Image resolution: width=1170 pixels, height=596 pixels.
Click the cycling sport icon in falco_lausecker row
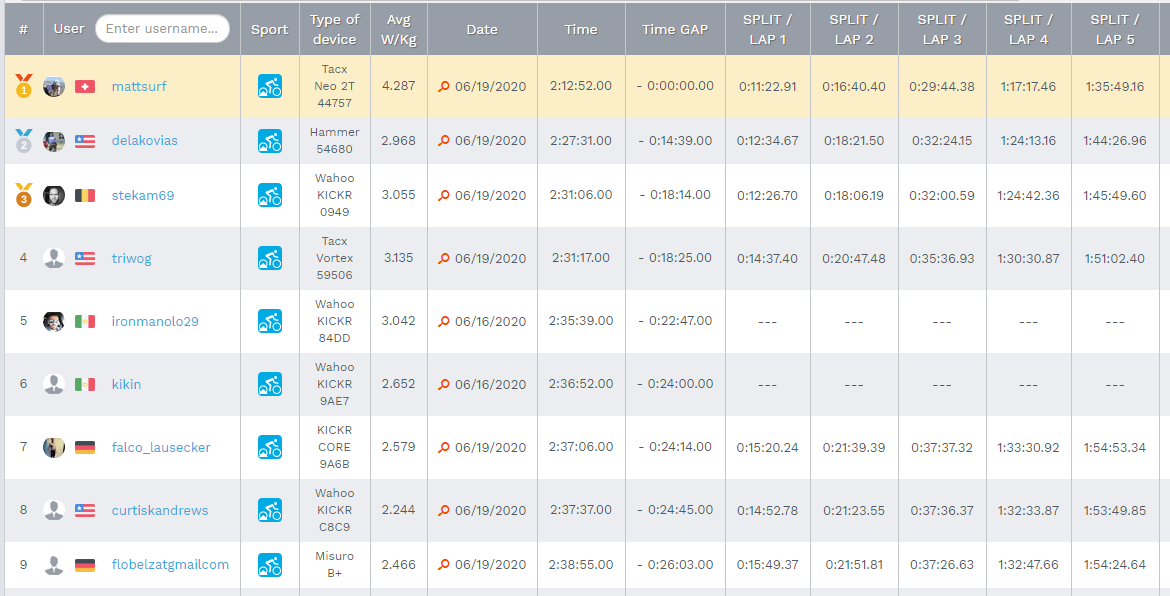269,447
